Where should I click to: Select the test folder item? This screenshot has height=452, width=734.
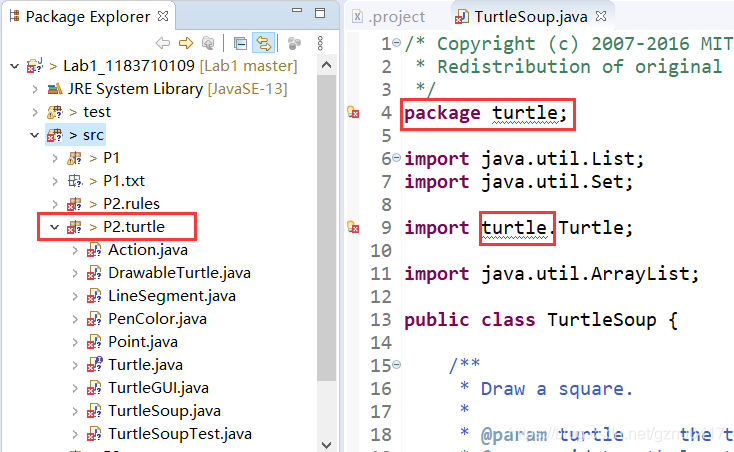pyautogui.click(x=79, y=112)
